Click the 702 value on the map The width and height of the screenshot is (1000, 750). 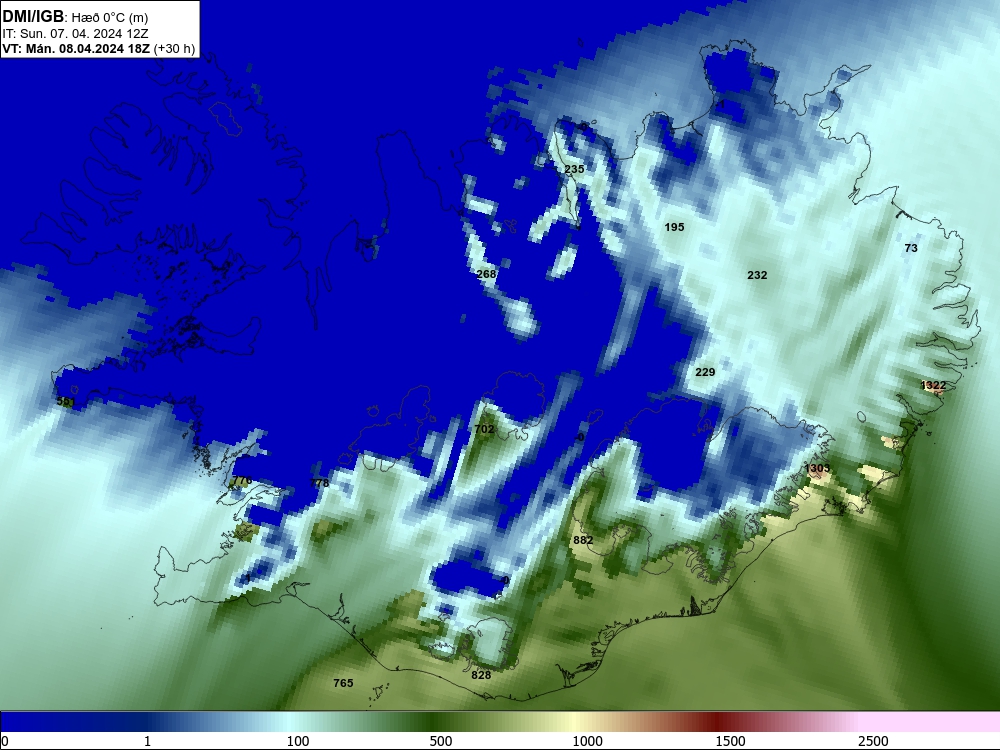click(x=484, y=429)
